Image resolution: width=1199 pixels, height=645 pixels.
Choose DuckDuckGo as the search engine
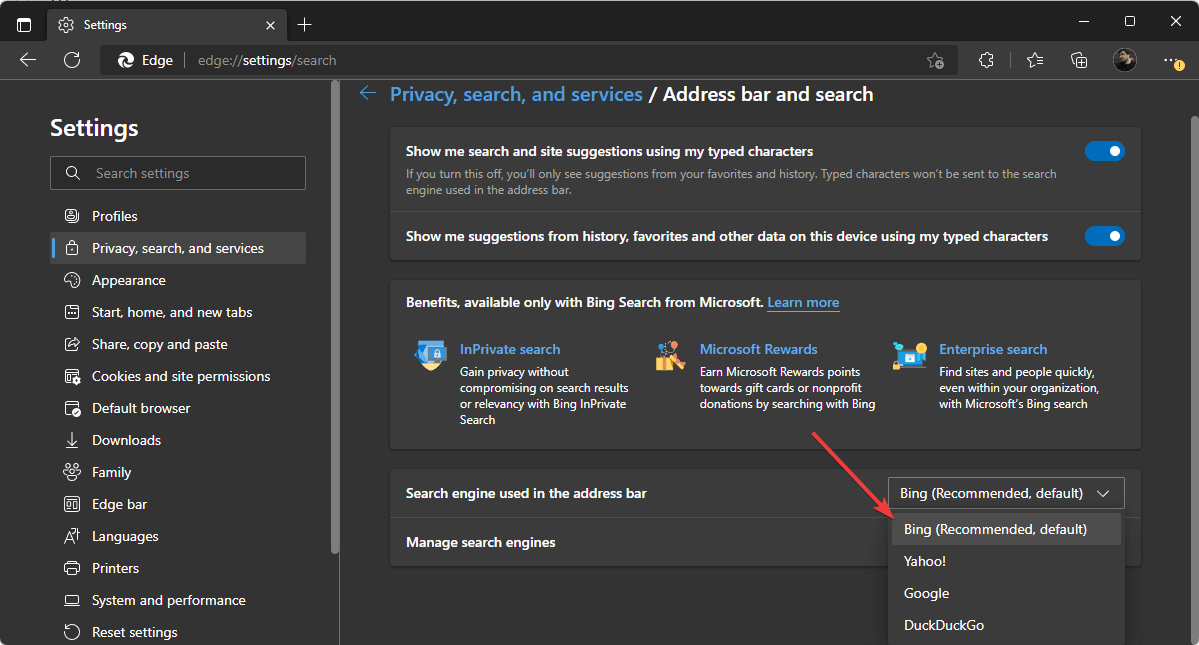1006,625
